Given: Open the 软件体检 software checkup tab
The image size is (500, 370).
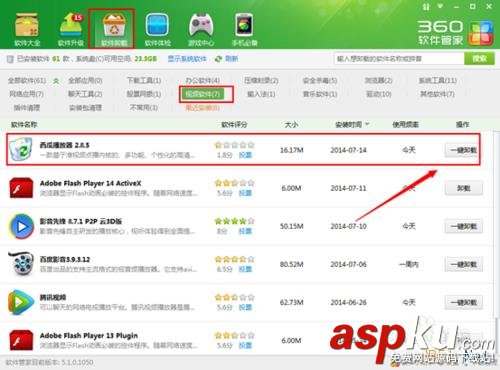Looking at the screenshot, I should coord(157,29).
